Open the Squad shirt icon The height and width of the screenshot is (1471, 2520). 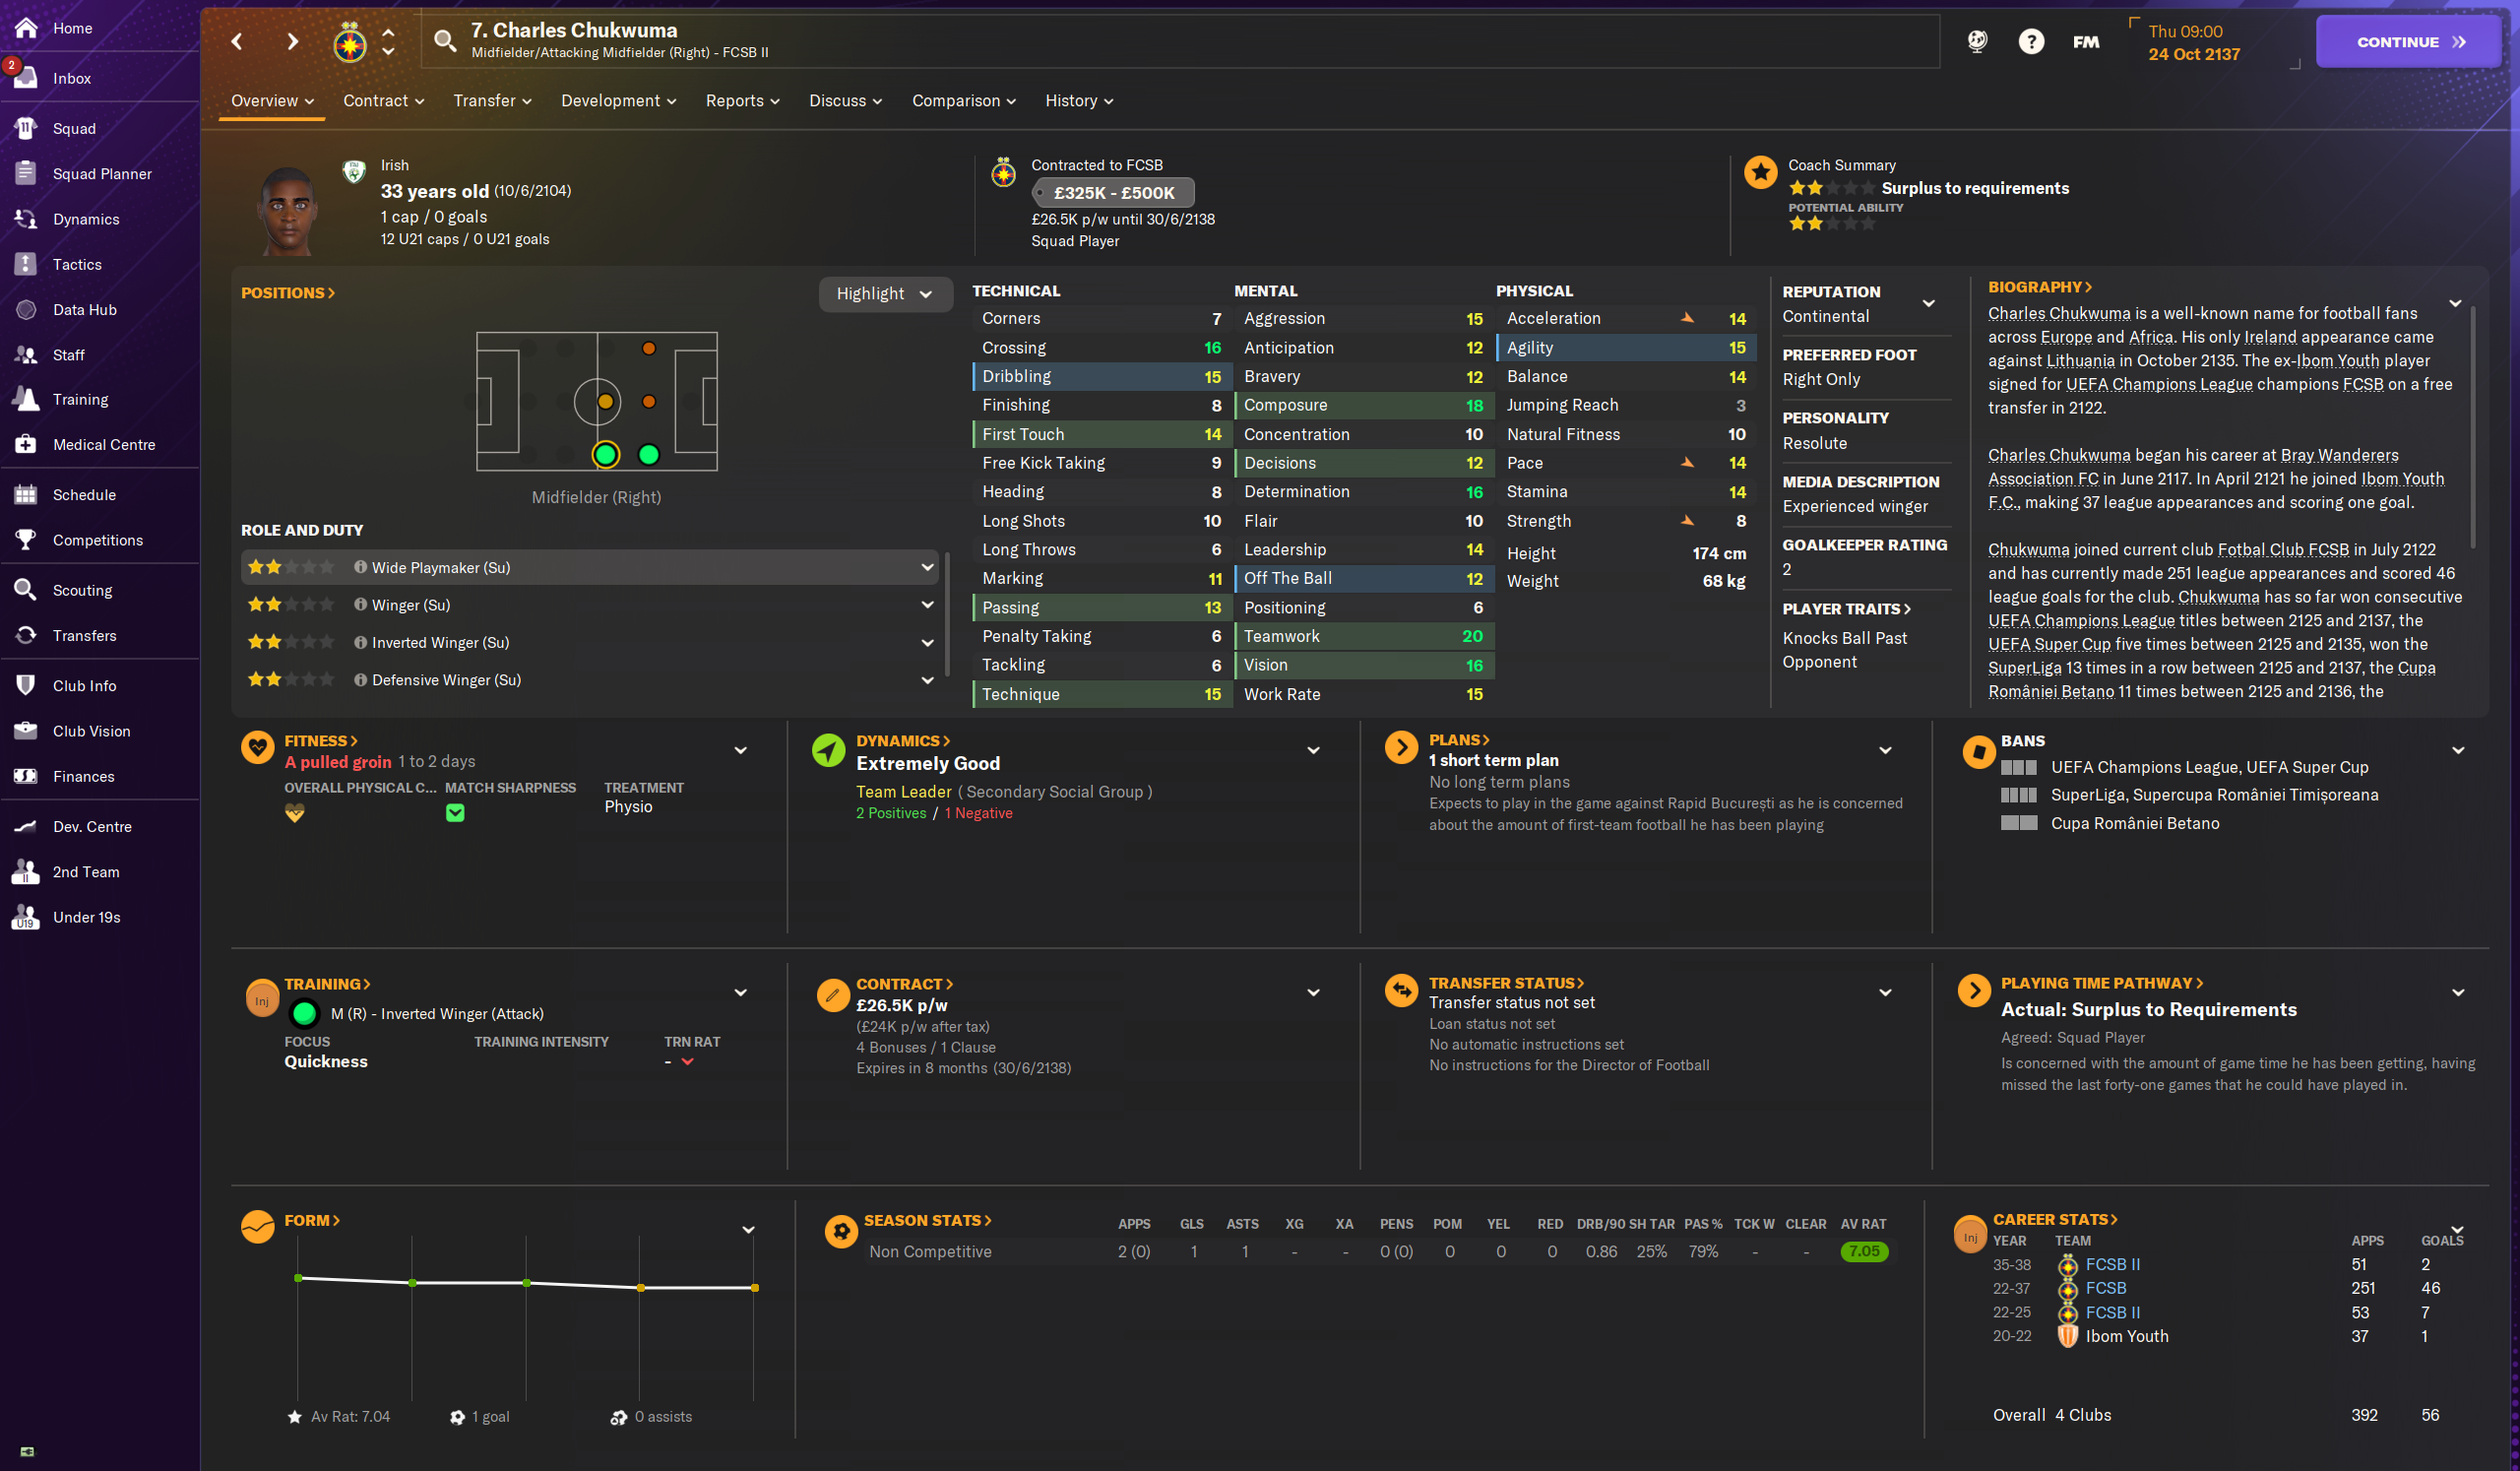point(26,128)
